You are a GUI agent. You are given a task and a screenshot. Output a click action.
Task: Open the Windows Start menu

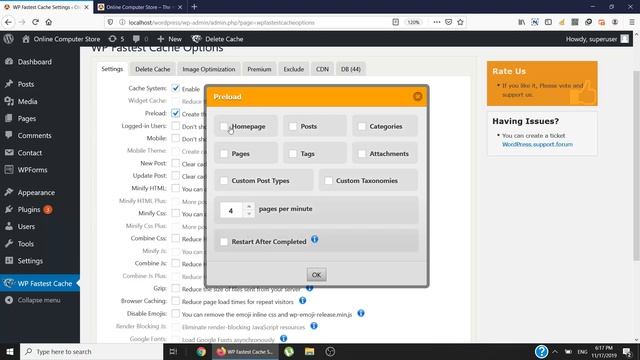click(10, 351)
